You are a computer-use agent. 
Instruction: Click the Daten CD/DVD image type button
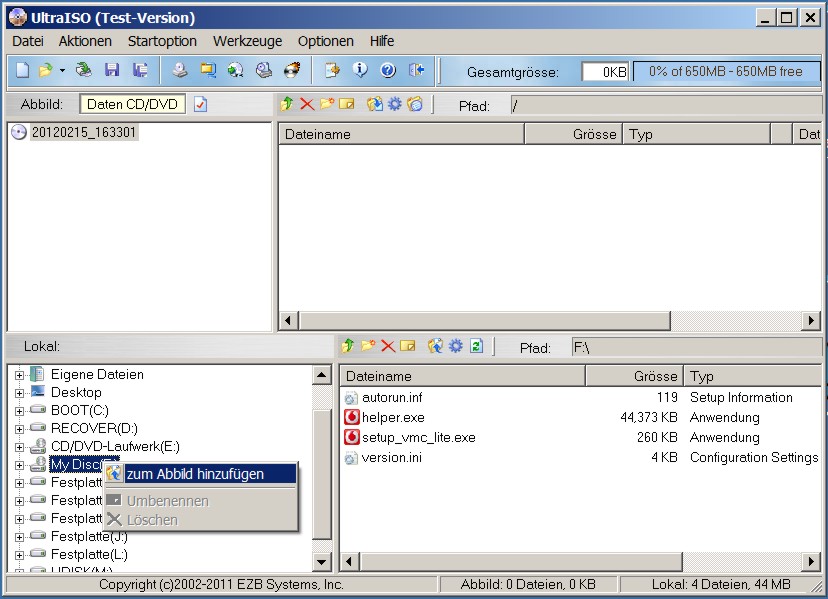(133, 105)
